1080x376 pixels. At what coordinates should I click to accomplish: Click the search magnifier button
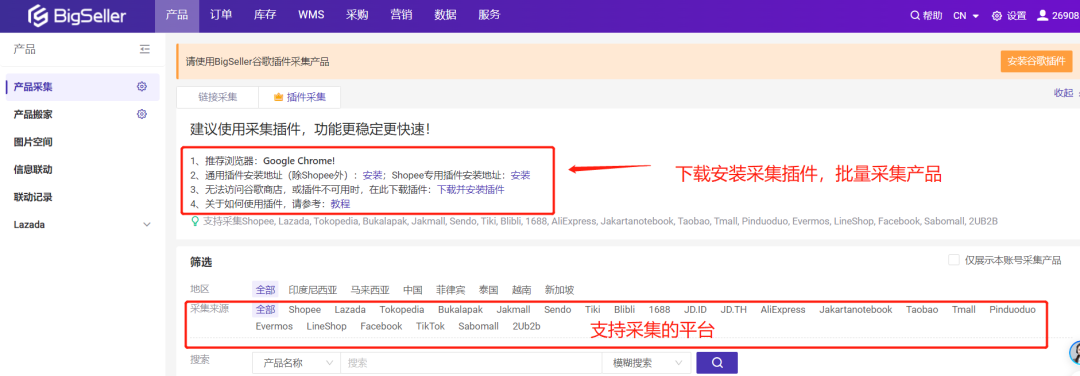pos(717,363)
